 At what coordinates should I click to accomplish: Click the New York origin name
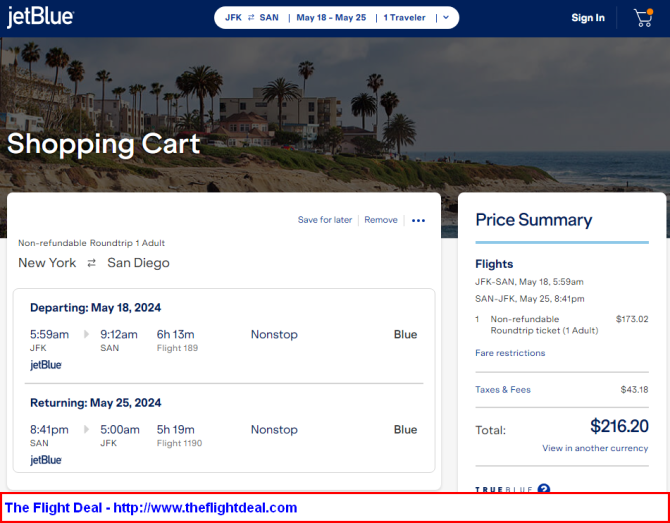[x=47, y=263]
